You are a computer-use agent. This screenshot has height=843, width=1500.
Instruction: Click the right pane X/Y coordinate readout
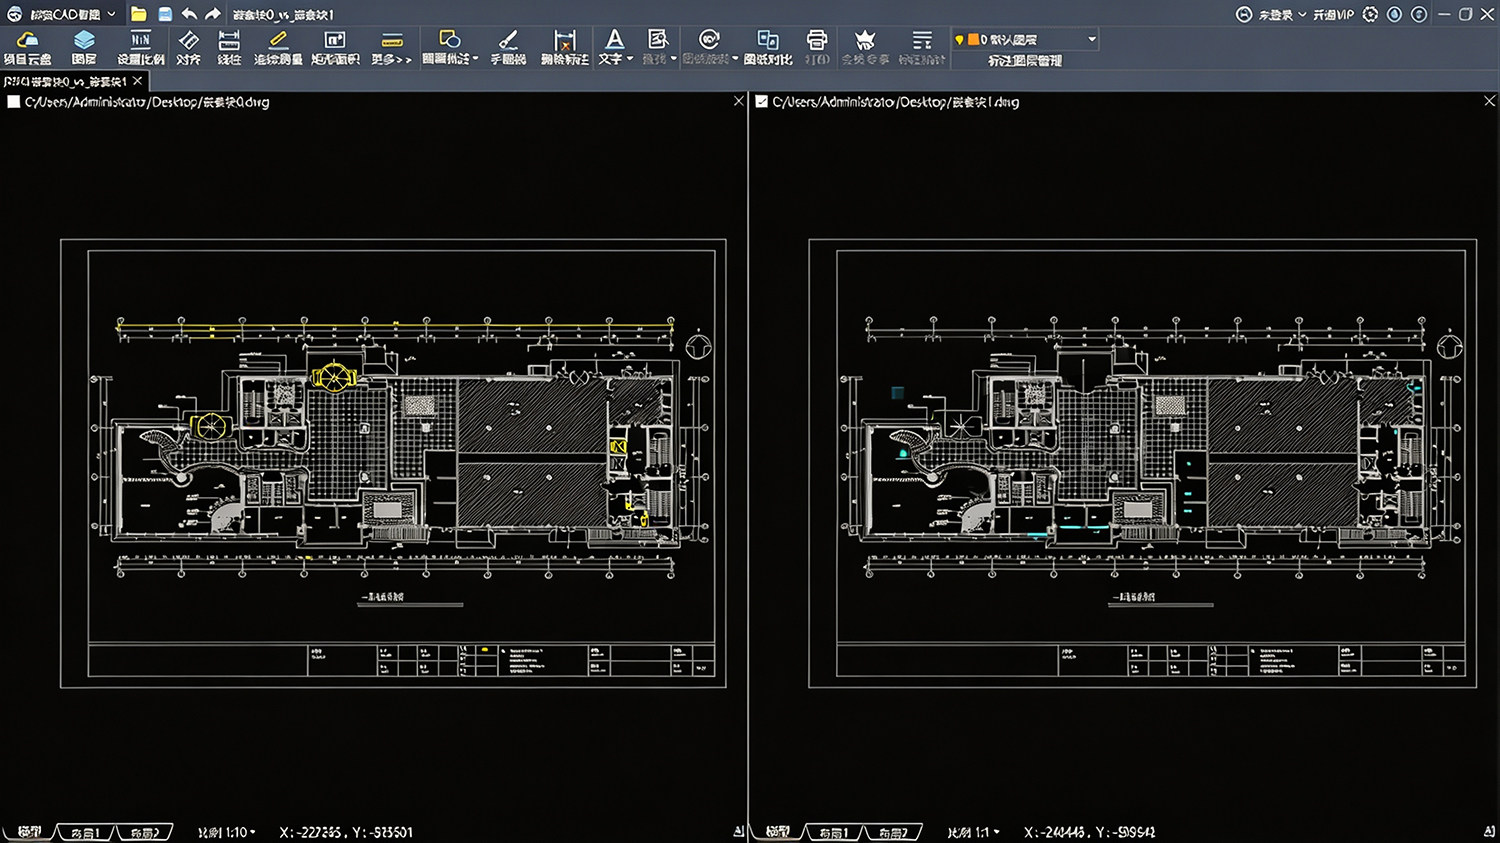tap(1090, 832)
